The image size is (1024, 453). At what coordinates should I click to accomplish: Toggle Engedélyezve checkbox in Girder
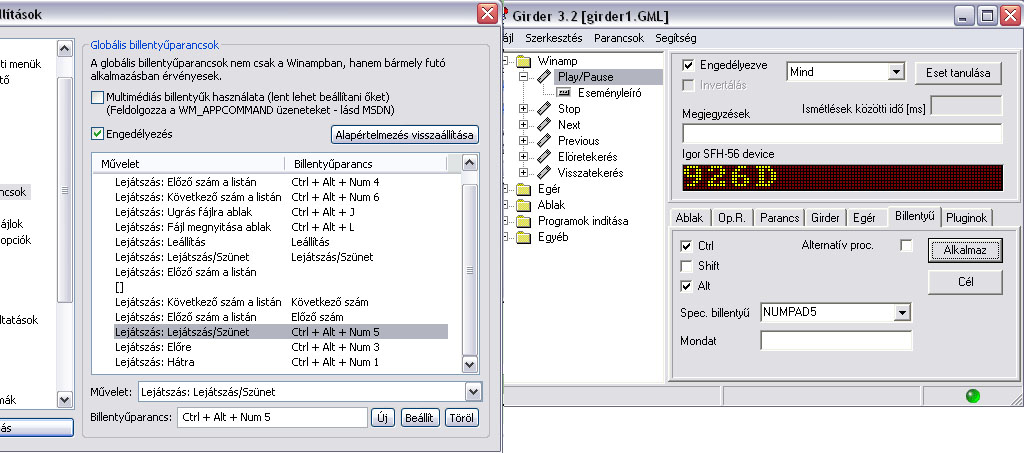(x=687, y=65)
